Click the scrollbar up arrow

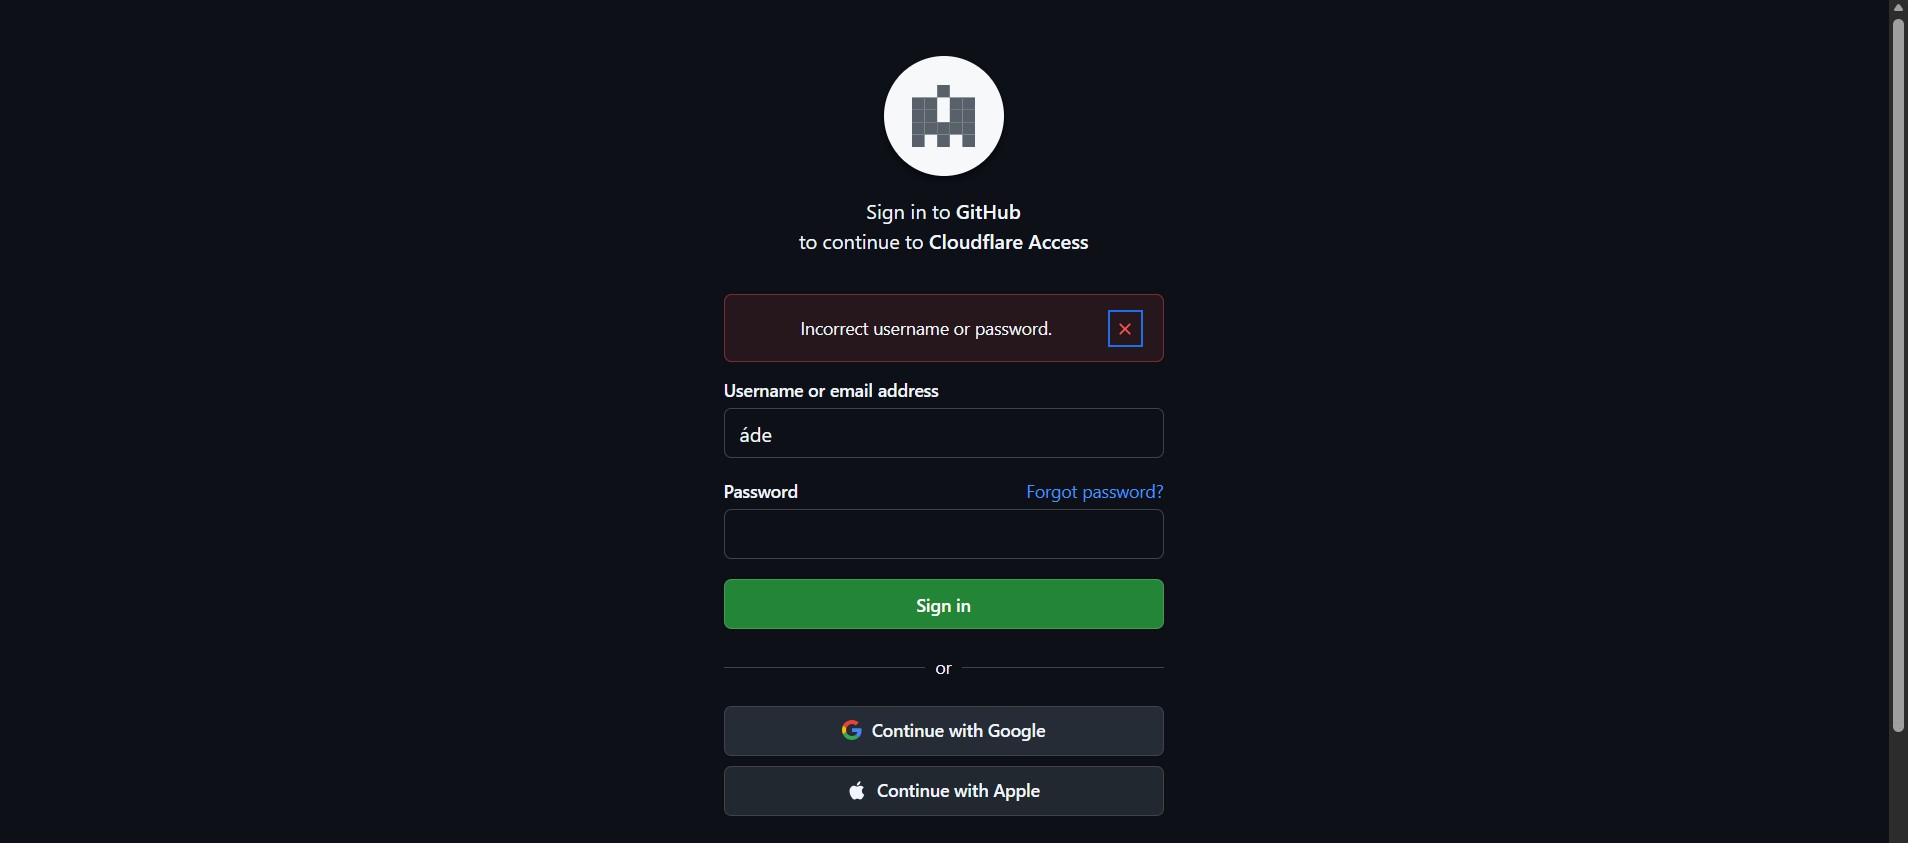click(x=1898, y=8)
